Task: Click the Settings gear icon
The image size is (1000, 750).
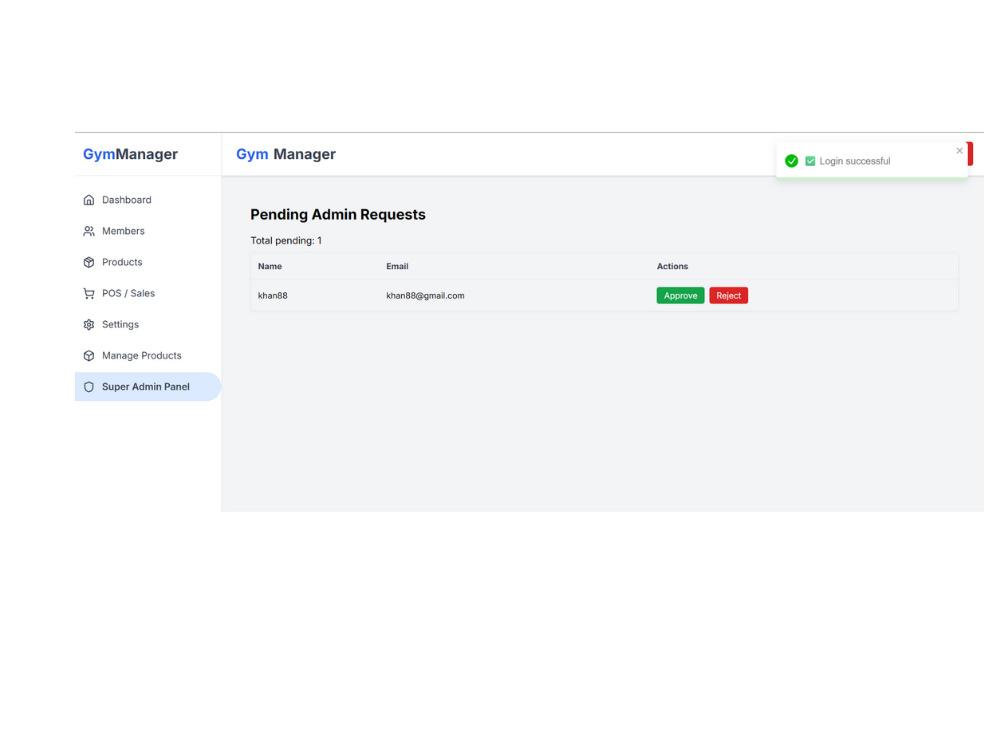Action: (x=89, y=325)
